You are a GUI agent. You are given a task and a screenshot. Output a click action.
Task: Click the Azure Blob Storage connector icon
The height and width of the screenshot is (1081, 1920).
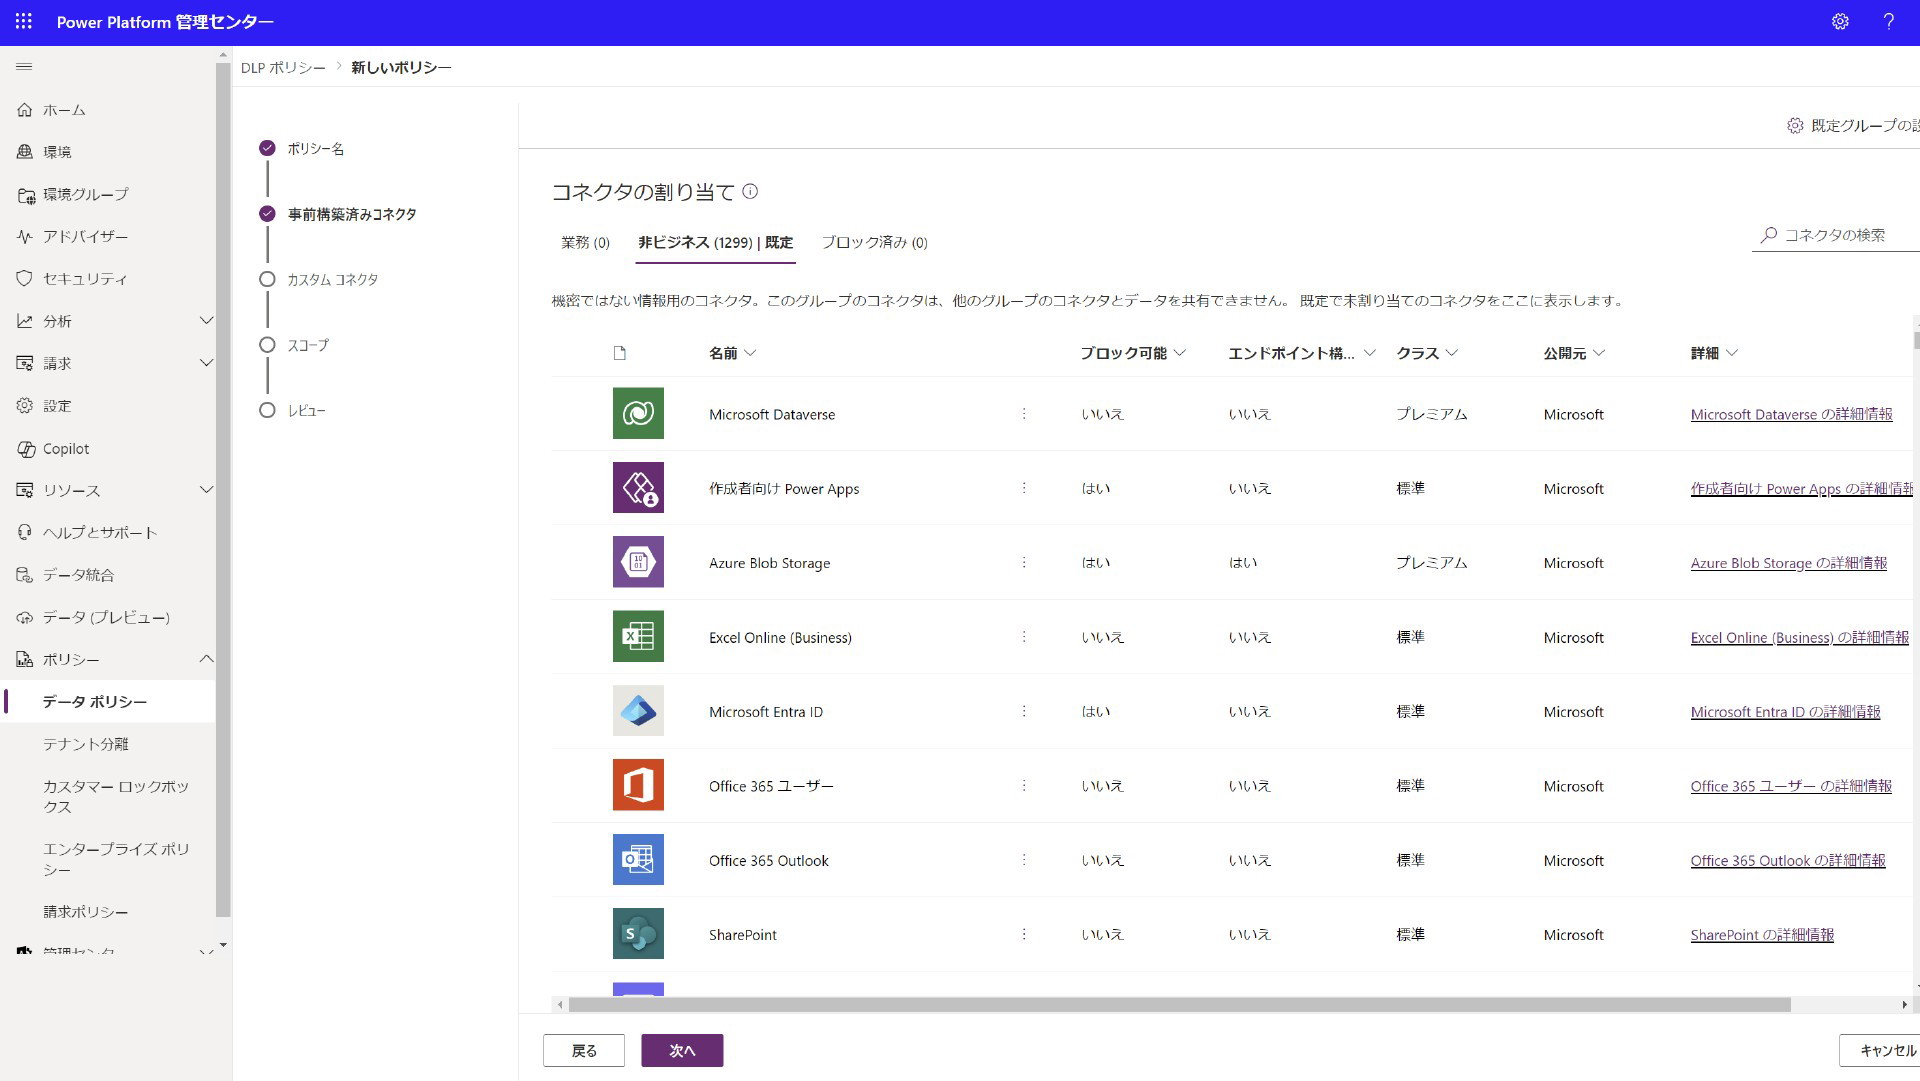pos(638,562)
